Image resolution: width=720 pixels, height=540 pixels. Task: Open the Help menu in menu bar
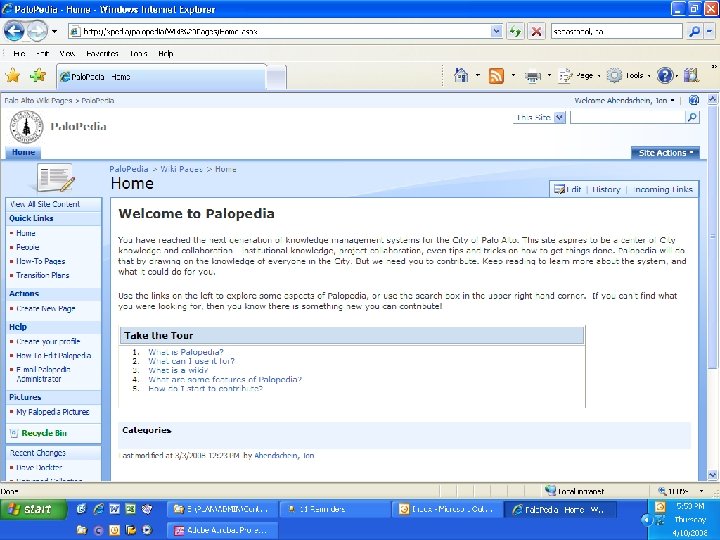coord(166,54)
